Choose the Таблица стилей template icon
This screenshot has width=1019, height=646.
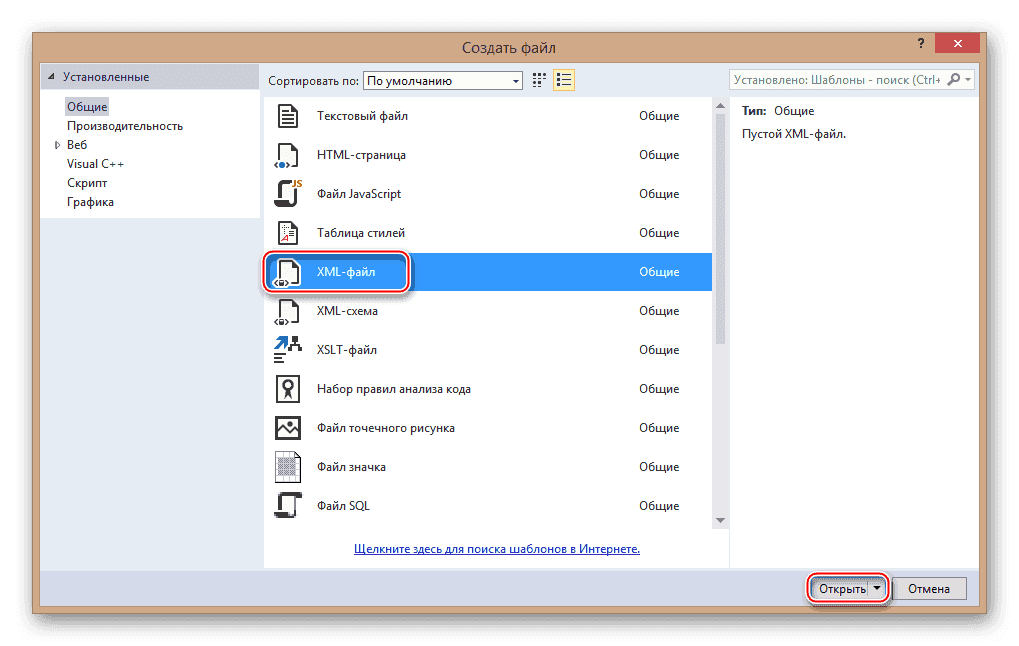click(287, 232)
